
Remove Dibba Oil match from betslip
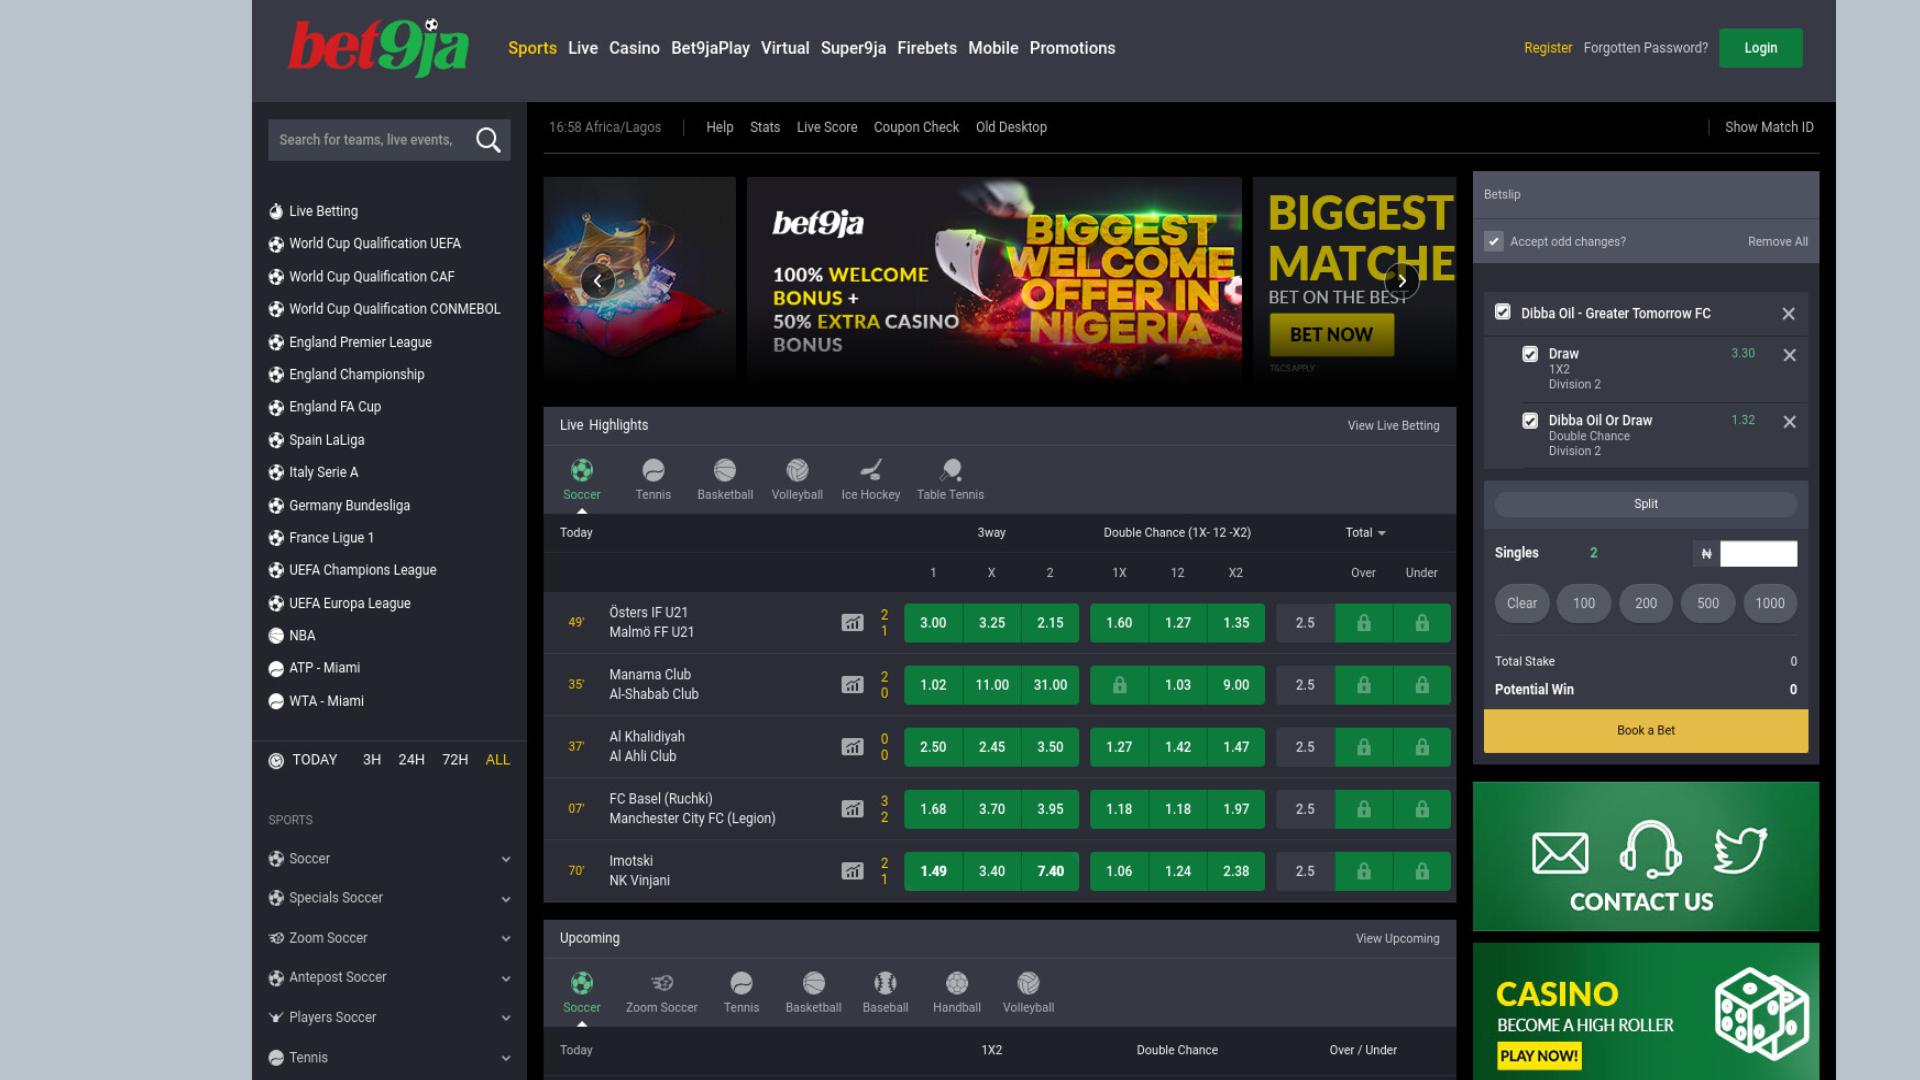pyautogui.click(x=1789, y=314)
